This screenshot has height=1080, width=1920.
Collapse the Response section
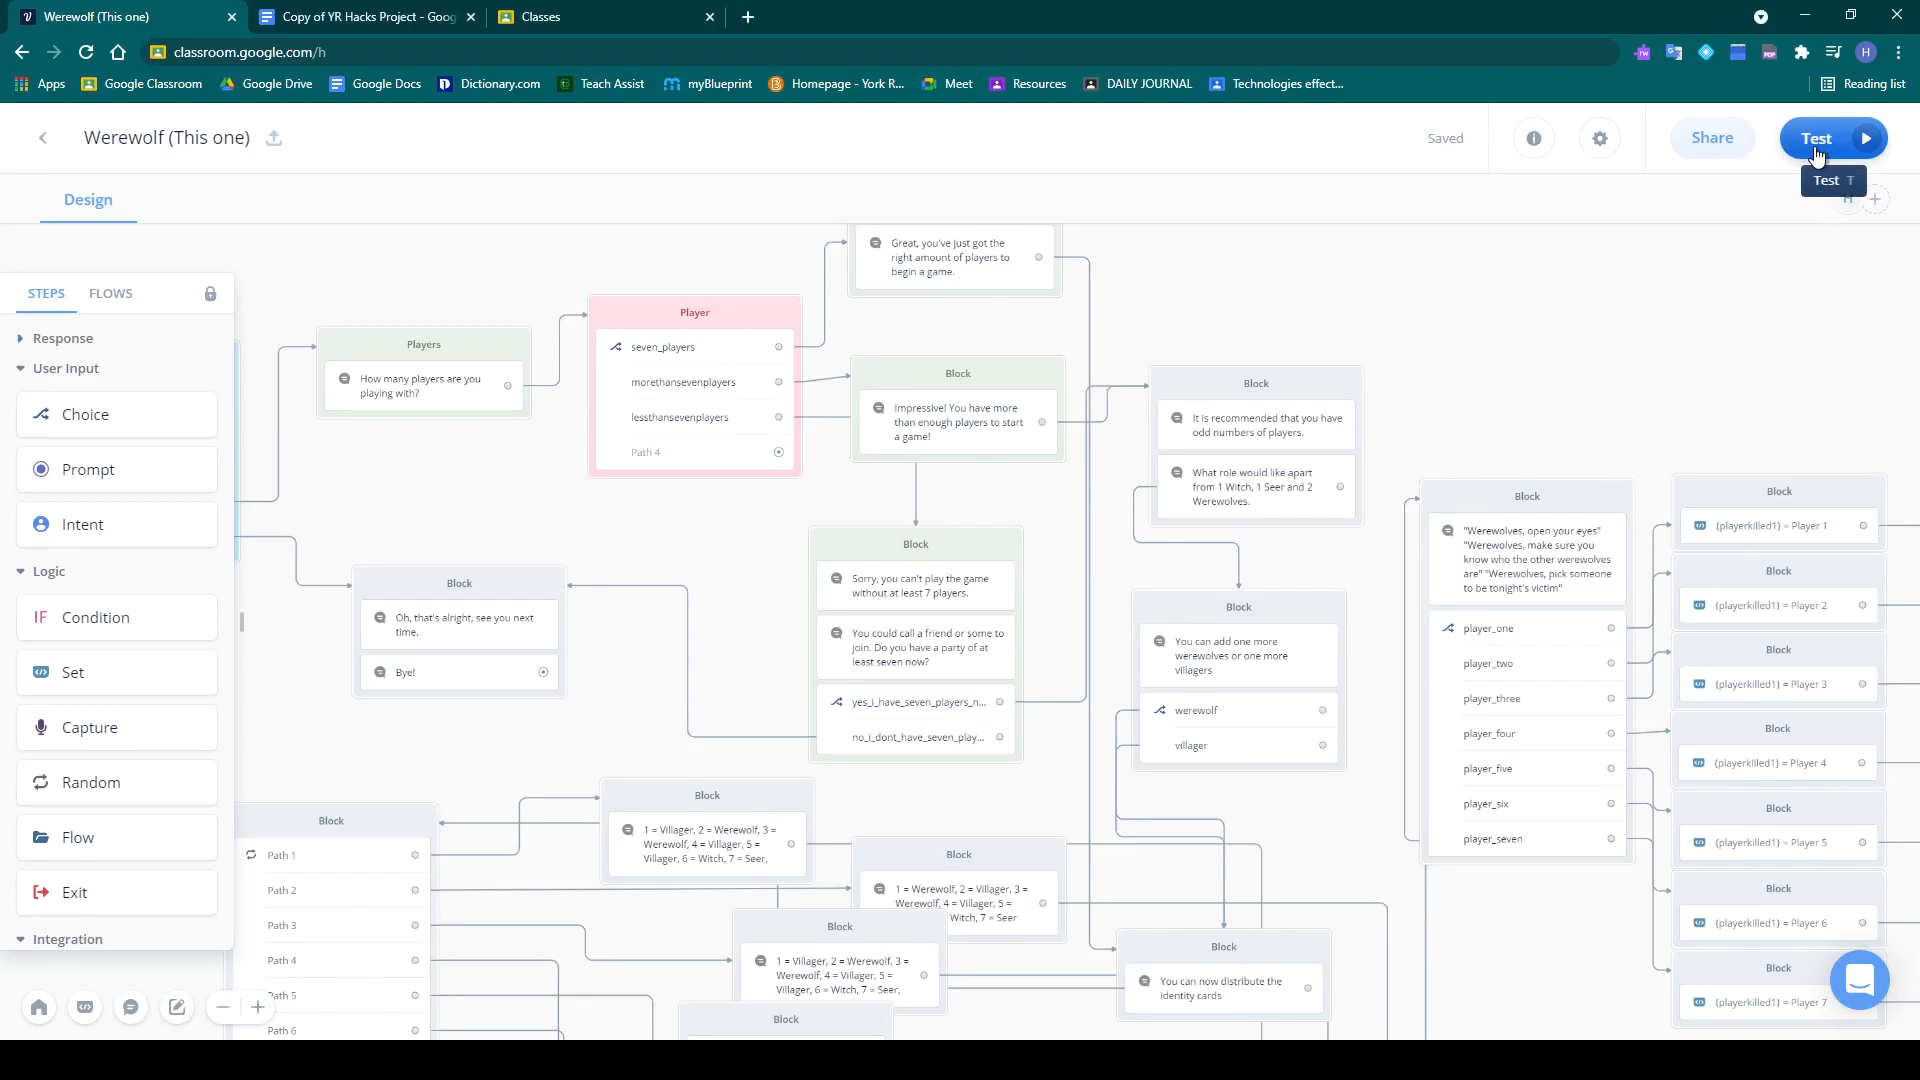coord(62,339)
